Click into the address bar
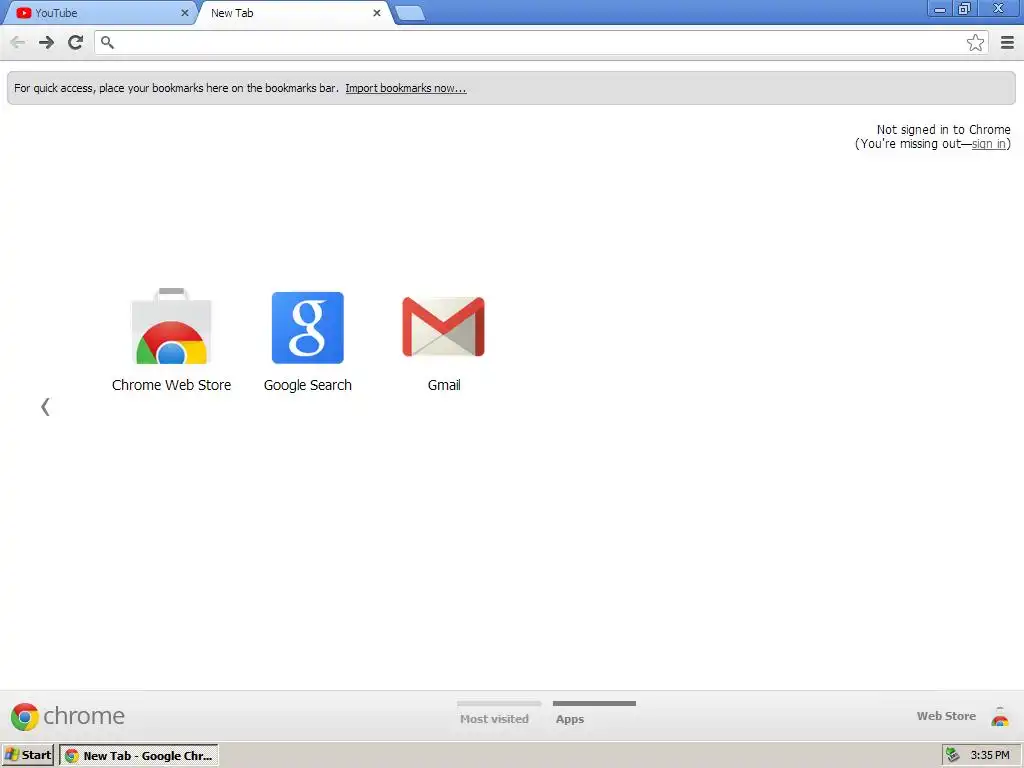Screen dimensions: 1024x768 (539, 42)
